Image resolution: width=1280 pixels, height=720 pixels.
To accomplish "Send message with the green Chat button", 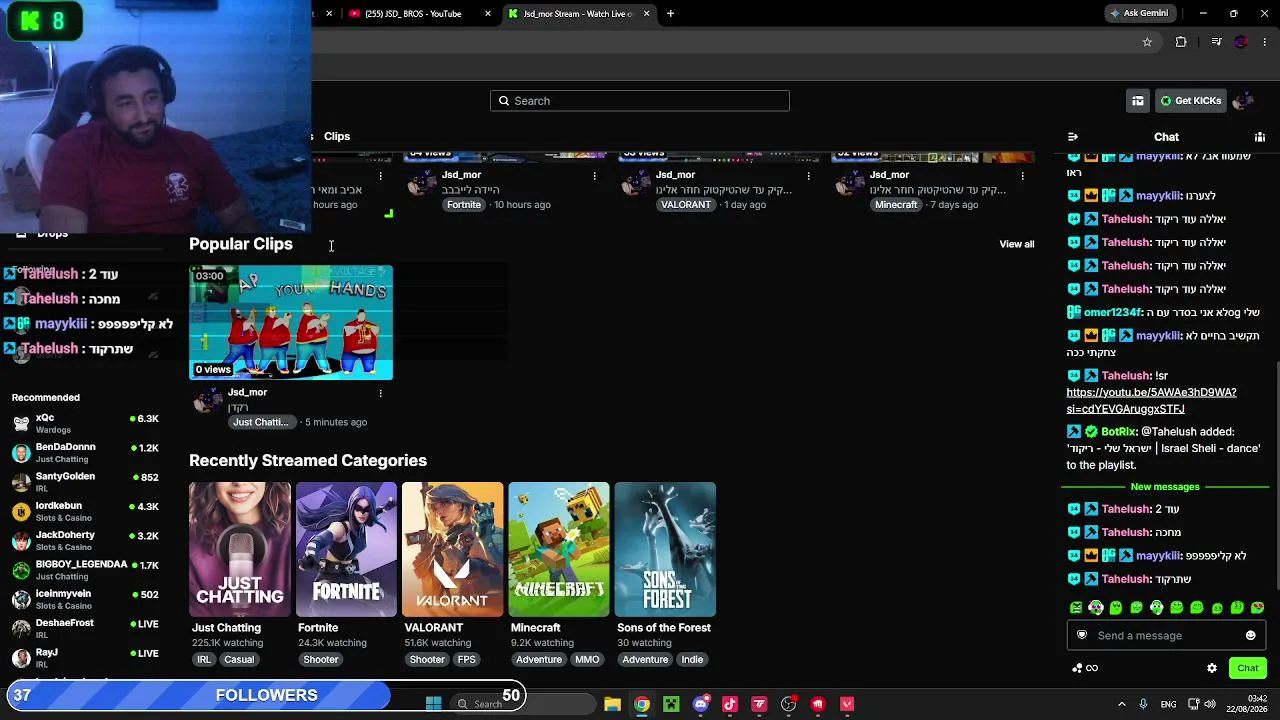I will [1248, 668].
